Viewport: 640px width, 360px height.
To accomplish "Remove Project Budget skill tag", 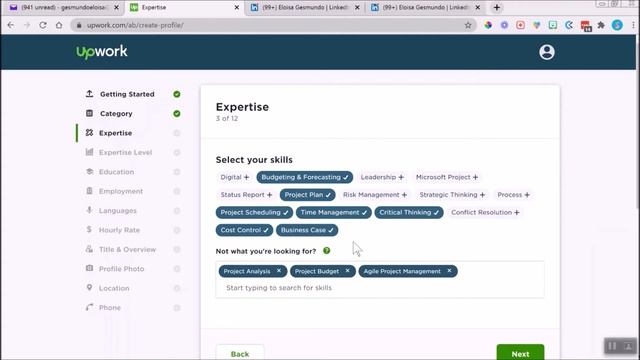I will click(x=347, y=271).
